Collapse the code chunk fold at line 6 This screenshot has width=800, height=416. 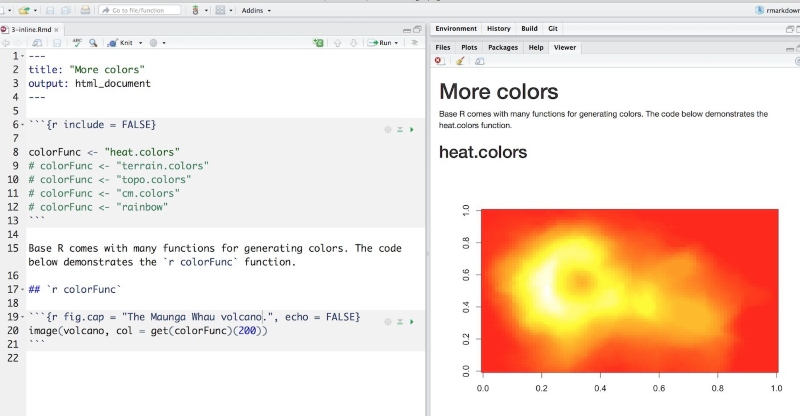[x=22, y=125]
